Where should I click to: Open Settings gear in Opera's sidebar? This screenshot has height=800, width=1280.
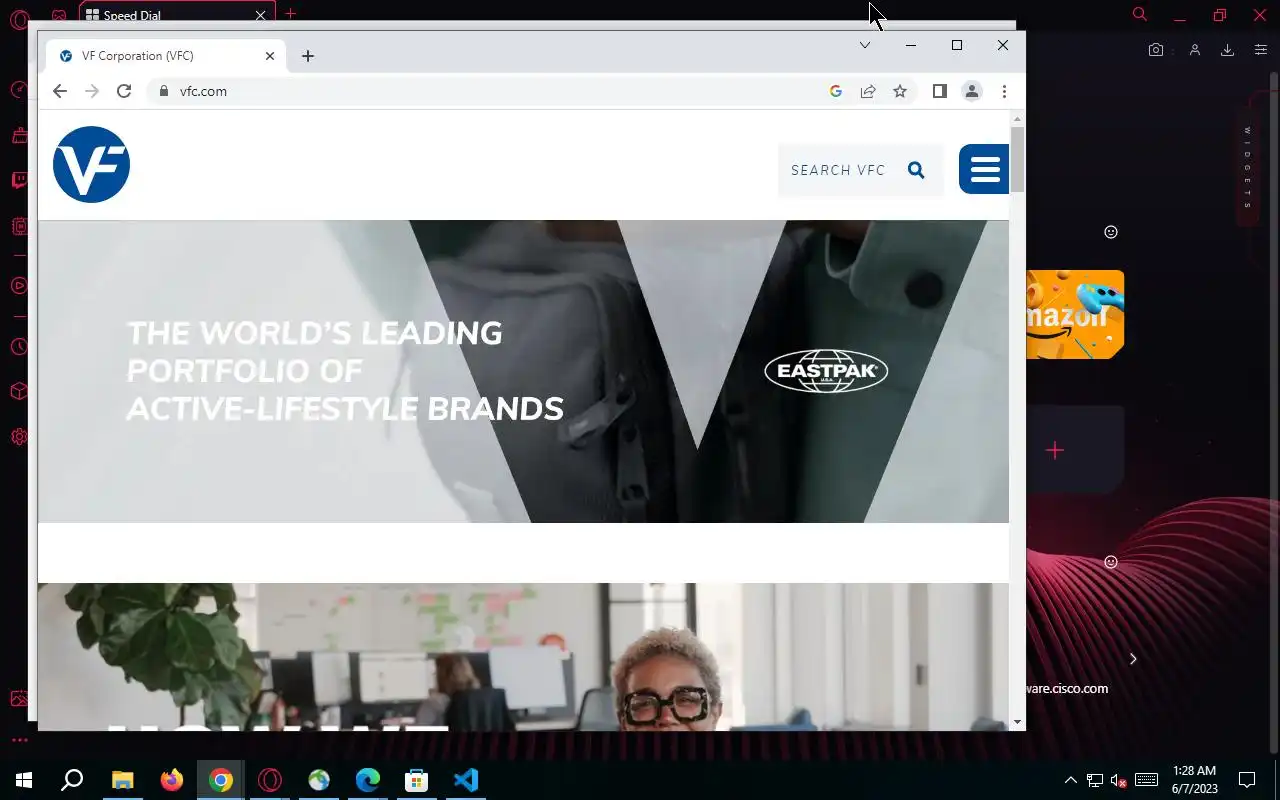click(19, 437)
